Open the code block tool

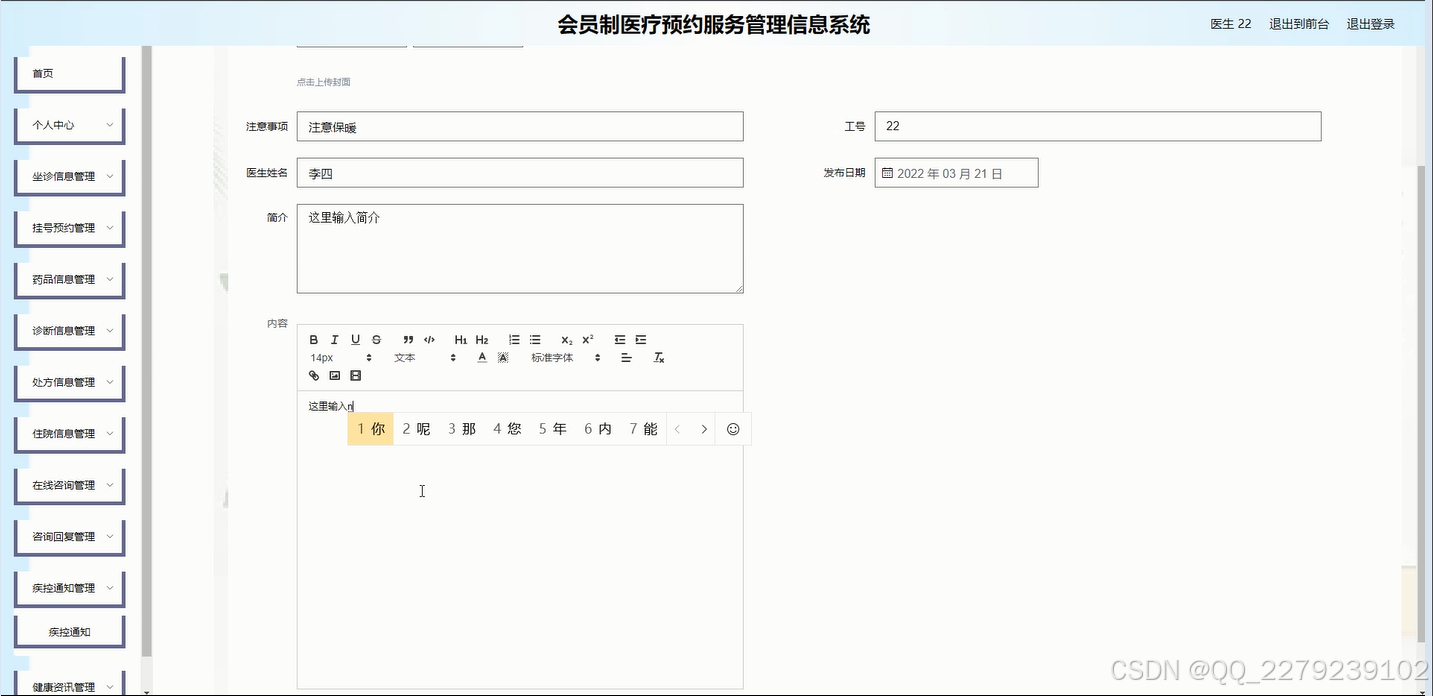tap(429, 339)
